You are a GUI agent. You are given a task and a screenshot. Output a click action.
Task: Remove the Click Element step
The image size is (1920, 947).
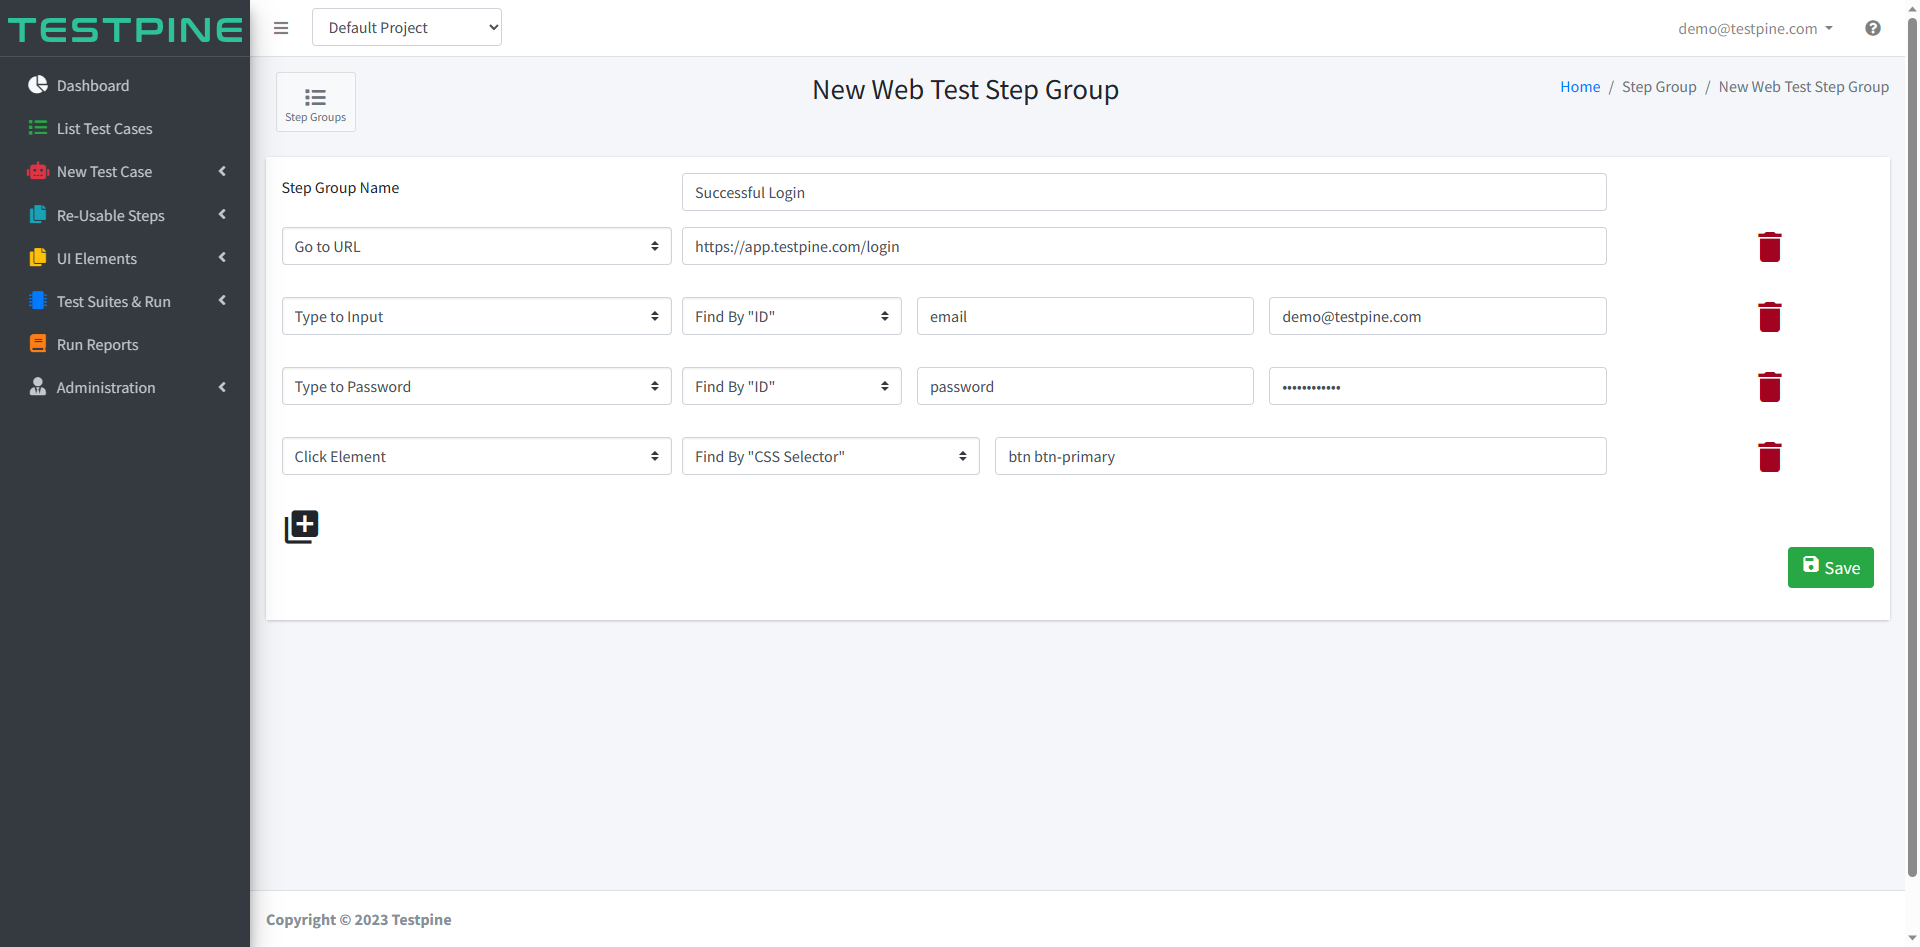tap(1769, 457)
